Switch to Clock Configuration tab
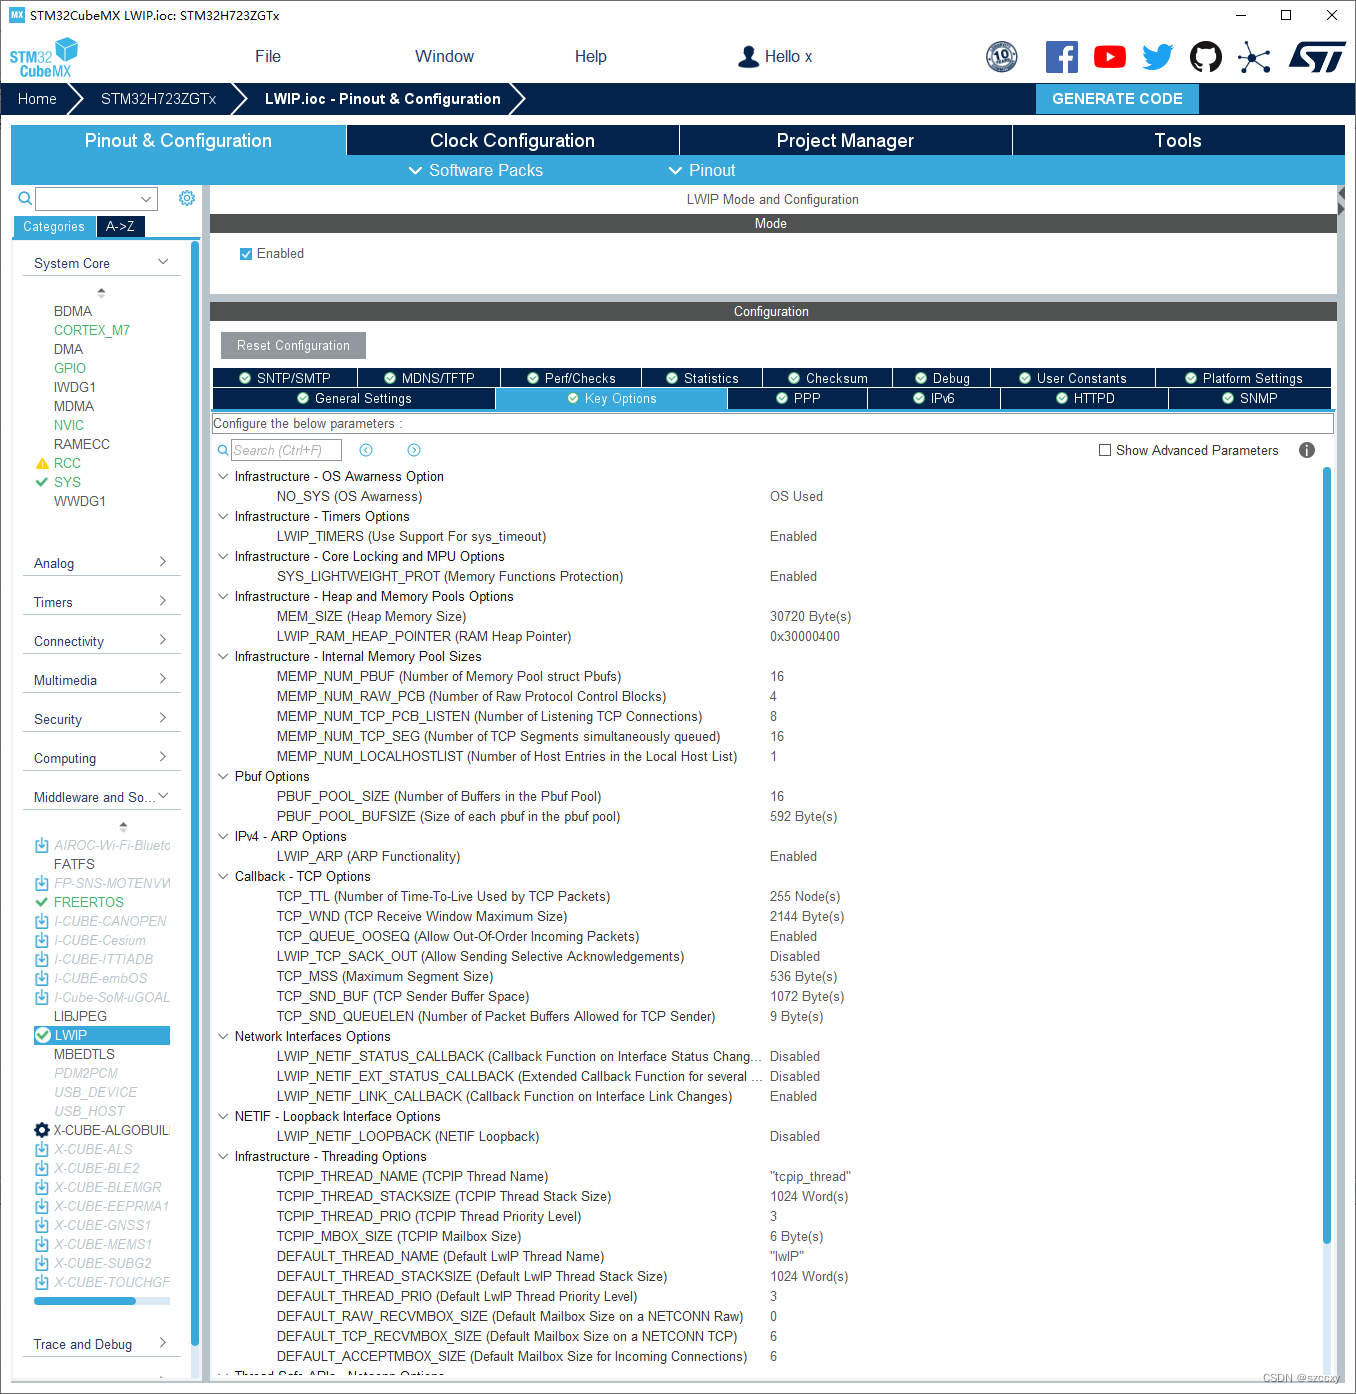This screenshot has width=1356, height=1394. tap(512, 141)
